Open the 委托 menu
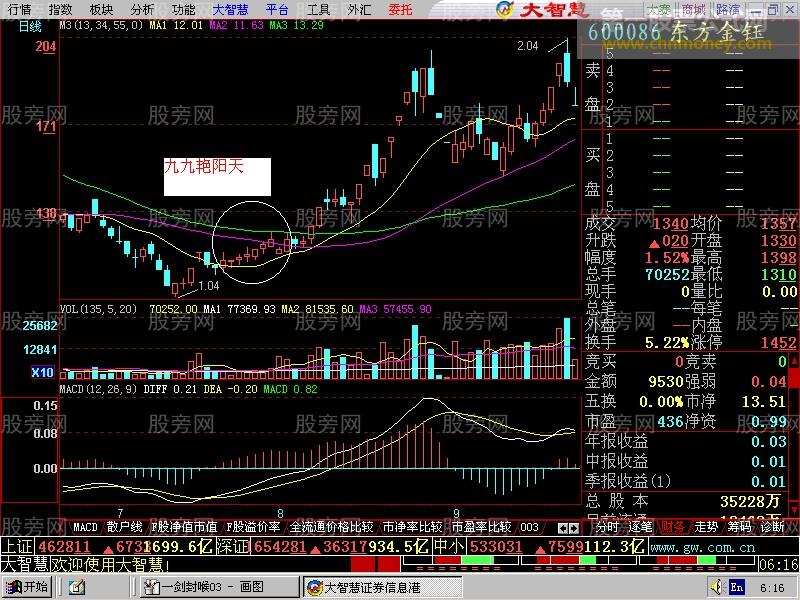Viewport: 800px width, 600px height. tap(400, 9)
